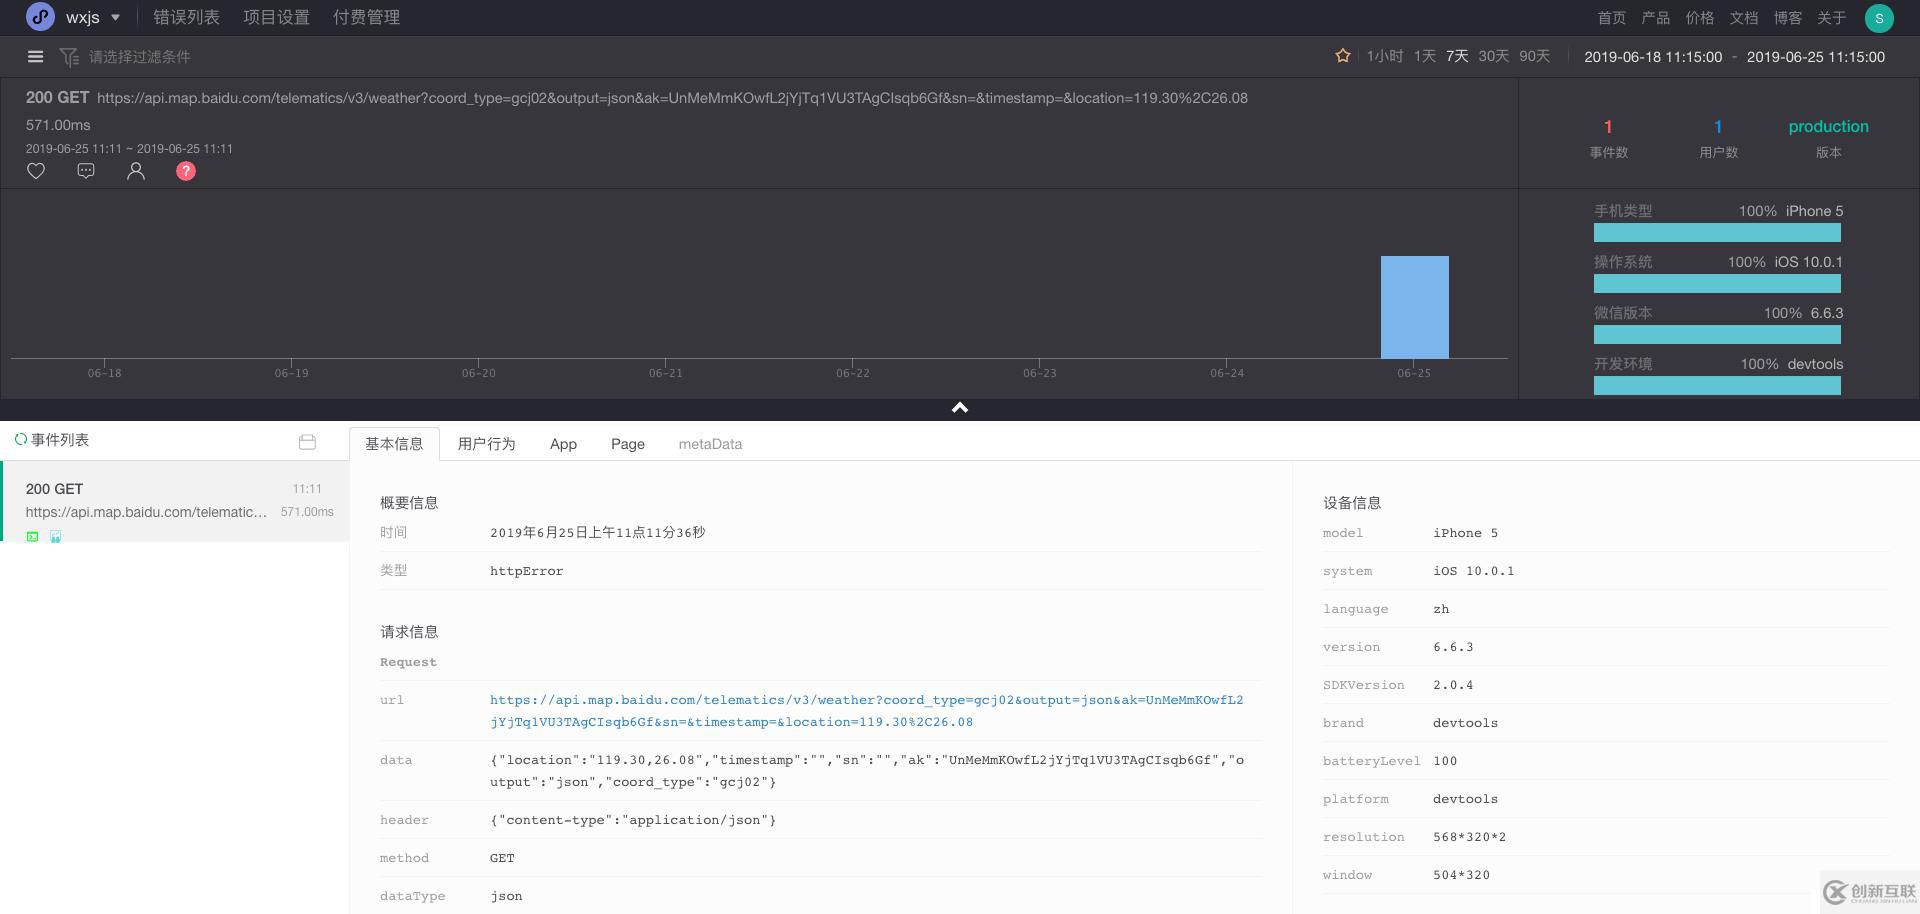
Task: Click the calendar icon beside 事件列表
Action: (x=307, y=441)
